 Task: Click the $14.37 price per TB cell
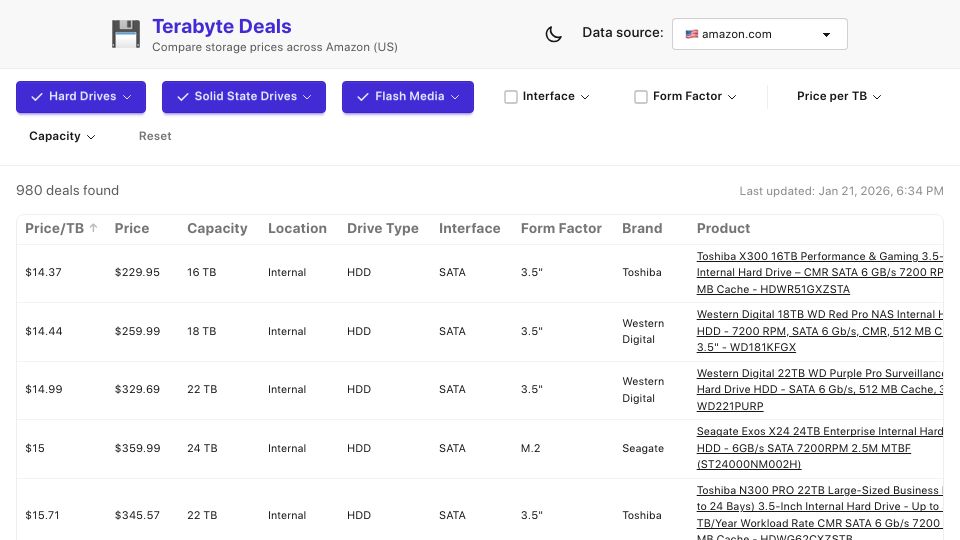(x=43, y=272)
